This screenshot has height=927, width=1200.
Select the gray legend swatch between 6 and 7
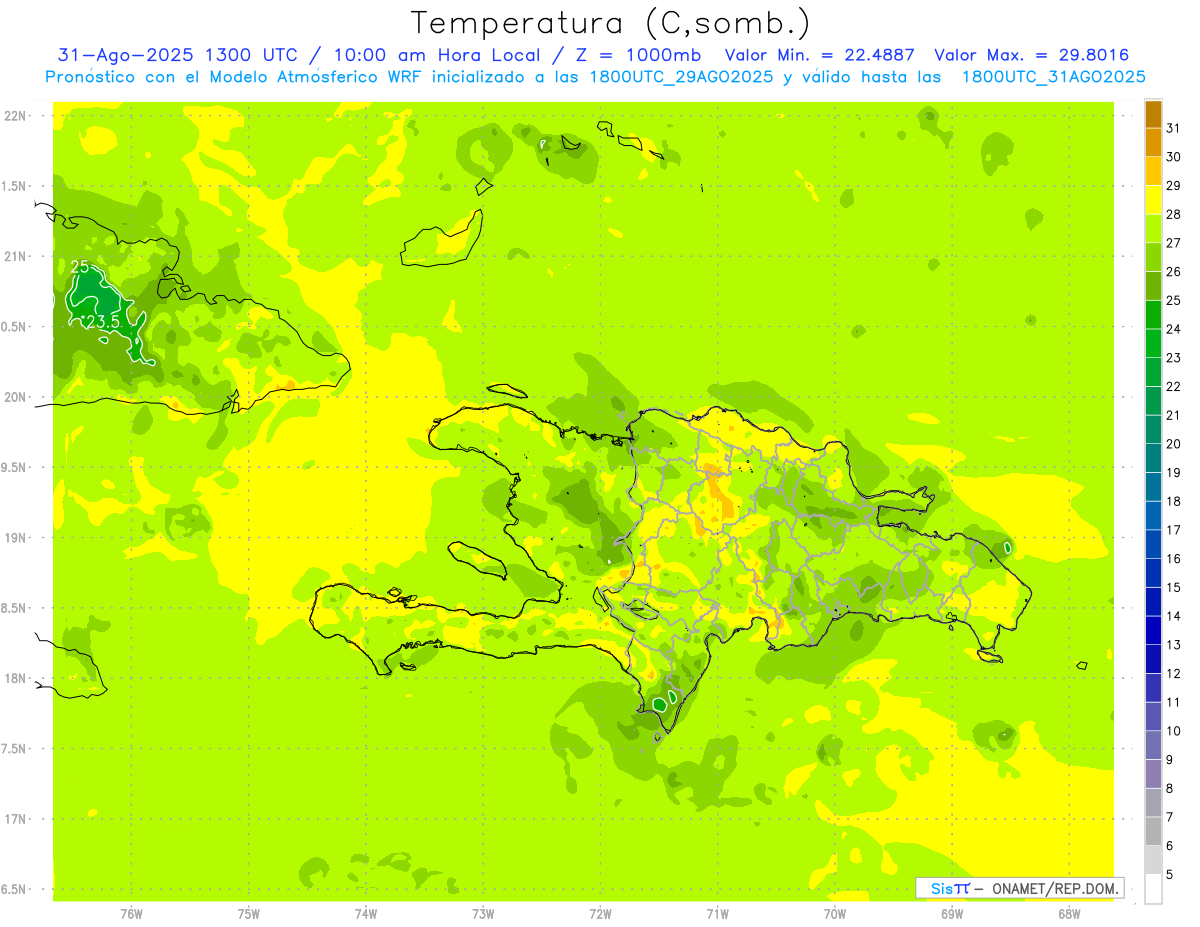coord(1153,832)
